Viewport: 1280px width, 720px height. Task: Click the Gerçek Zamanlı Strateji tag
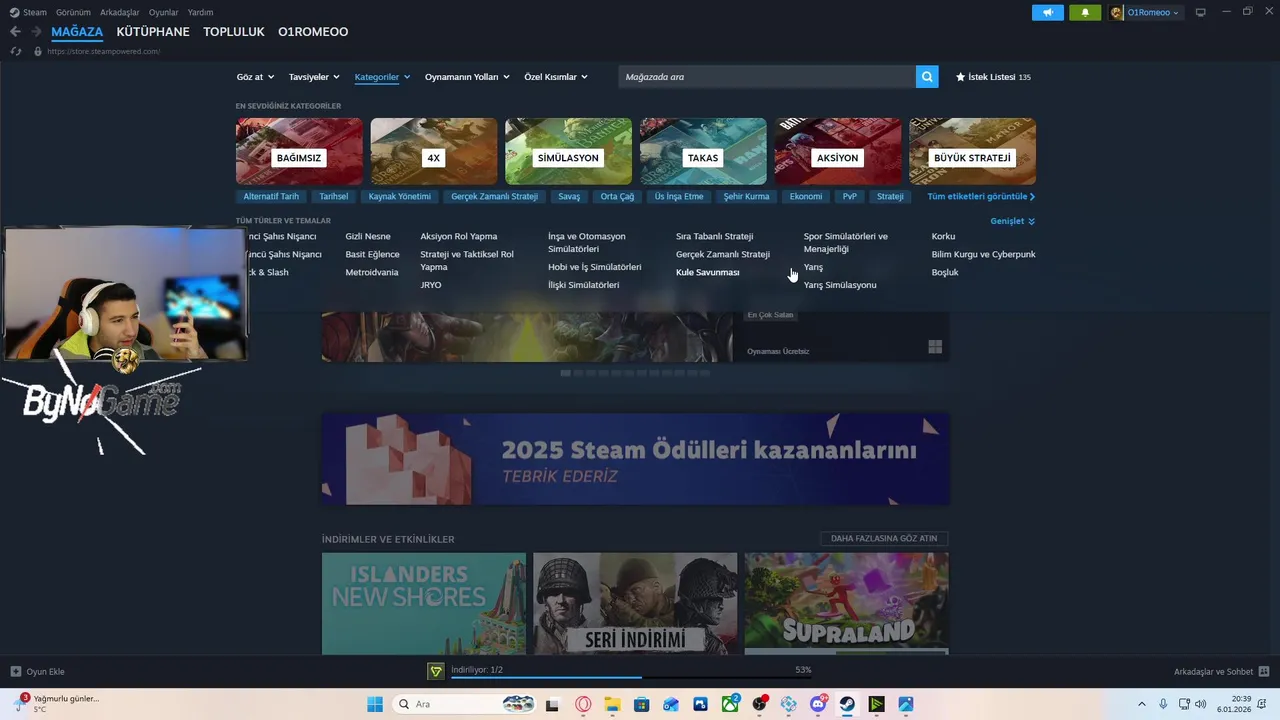click(494, 196)
